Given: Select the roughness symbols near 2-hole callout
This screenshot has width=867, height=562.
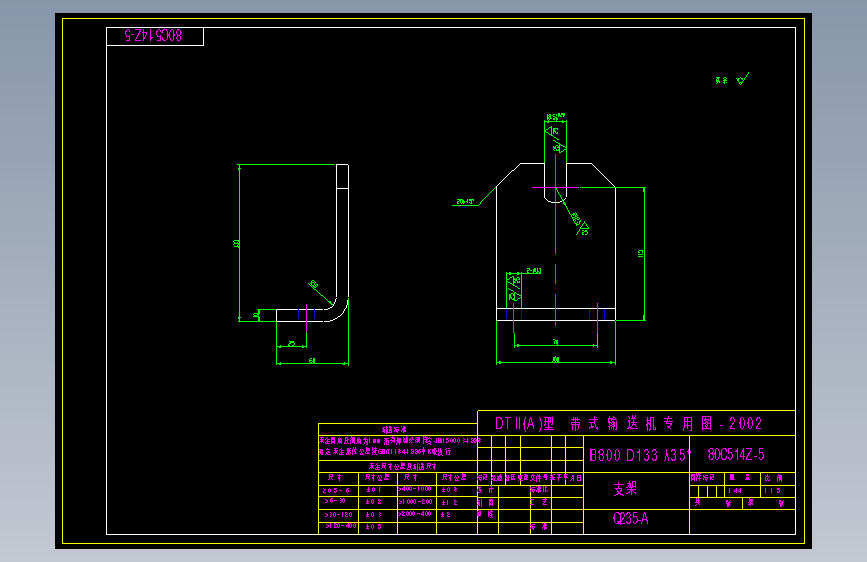Looking at the screenshot, I should click(x=514, y=288).
